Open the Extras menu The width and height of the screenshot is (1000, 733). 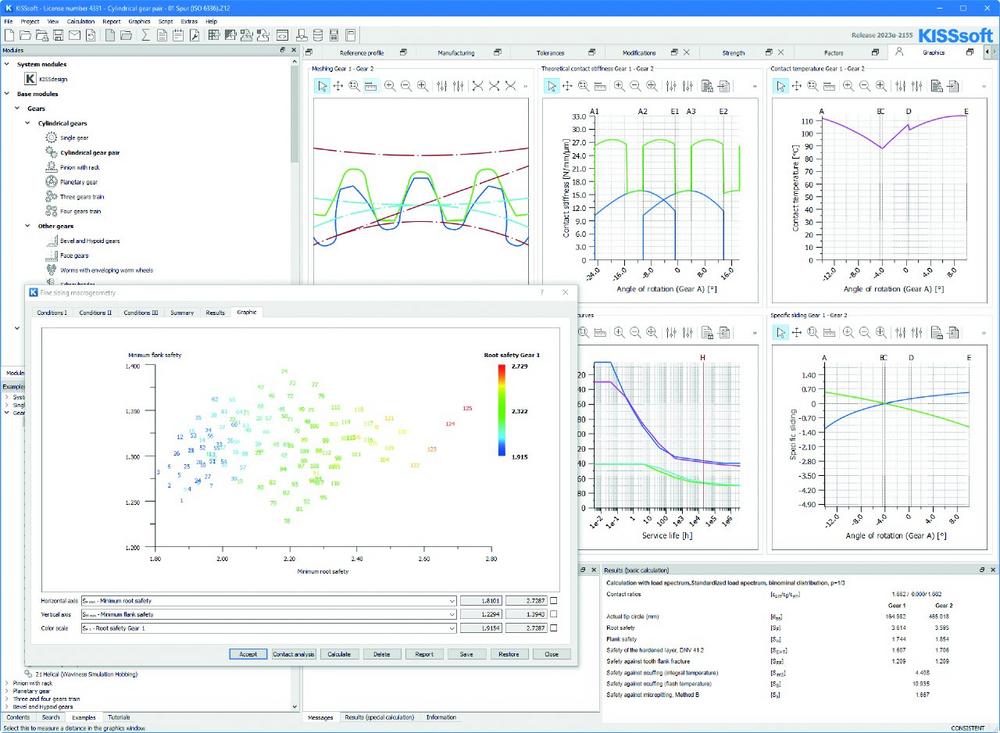pyautogui.click(x=189, y=21)
